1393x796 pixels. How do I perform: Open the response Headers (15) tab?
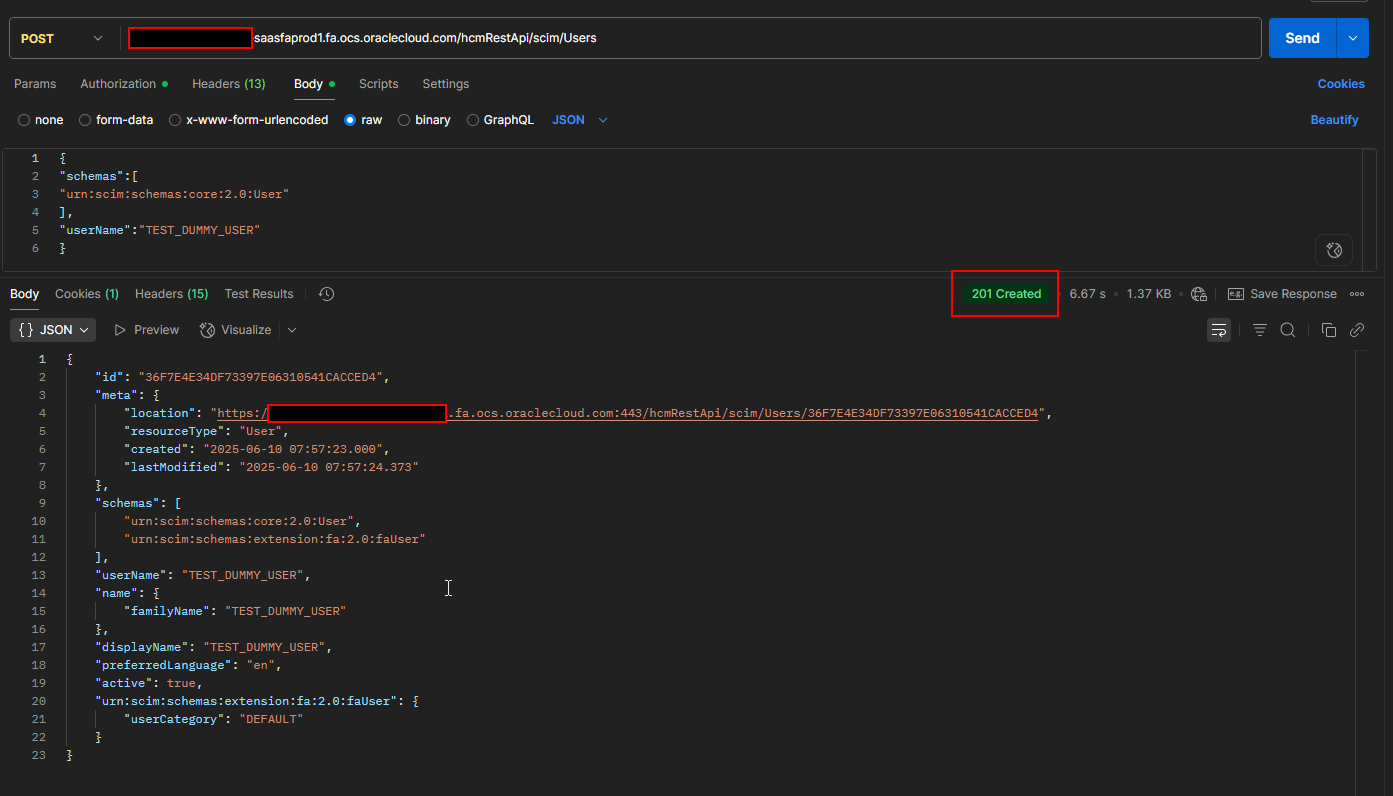coord(172,294)
